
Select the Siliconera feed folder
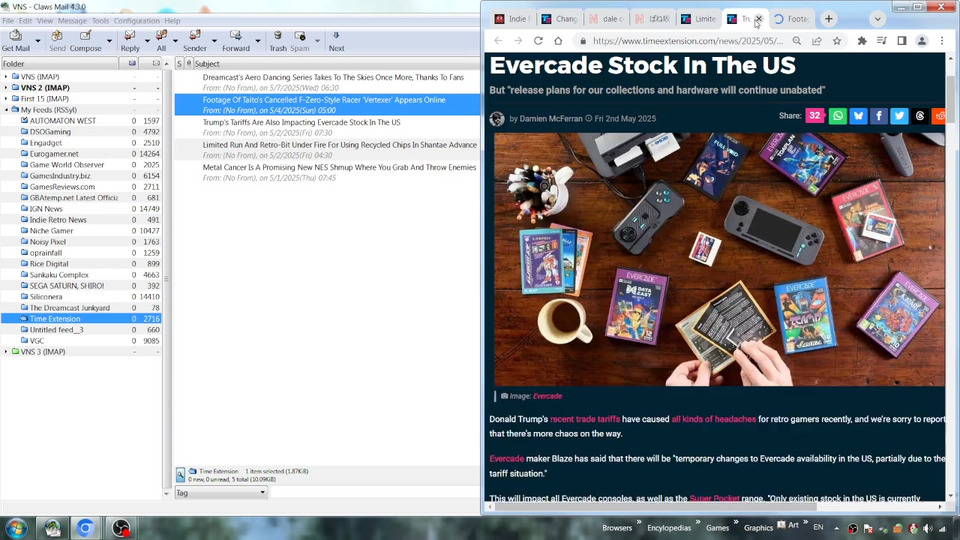click(x=46, y=297)
